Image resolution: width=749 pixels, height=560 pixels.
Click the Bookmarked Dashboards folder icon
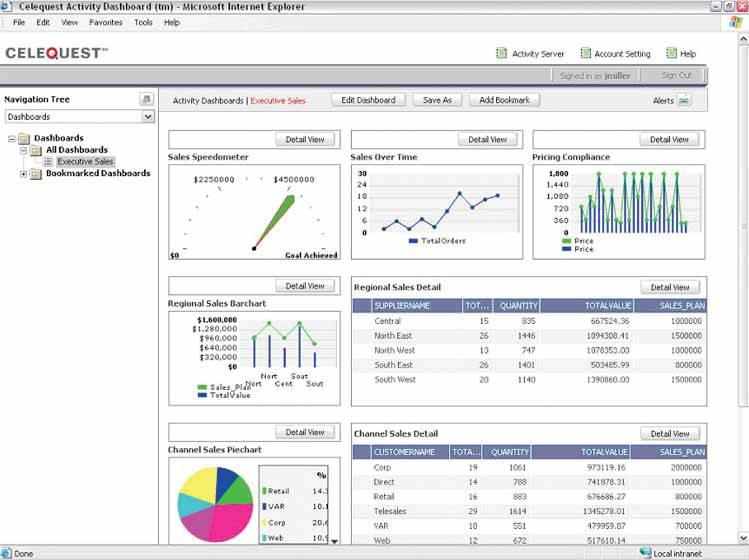[x=36, y=174]
